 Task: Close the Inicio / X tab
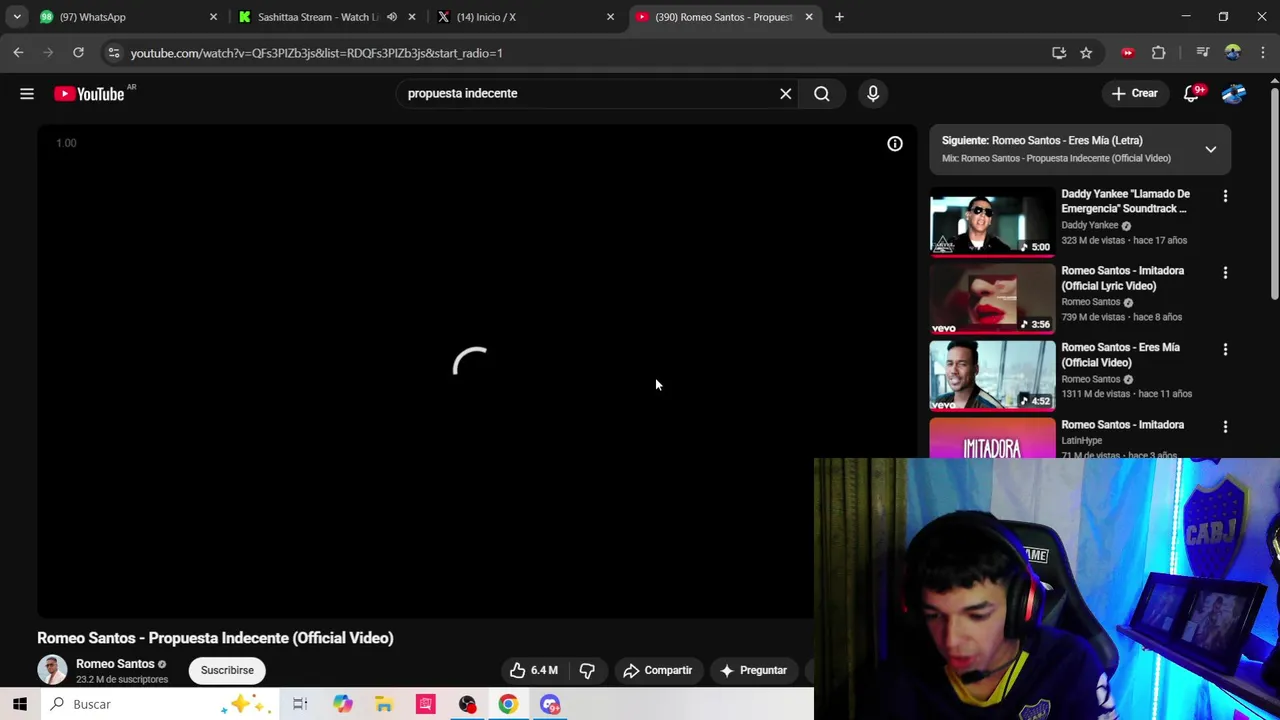pyautogui.click(x=610, y=17)
